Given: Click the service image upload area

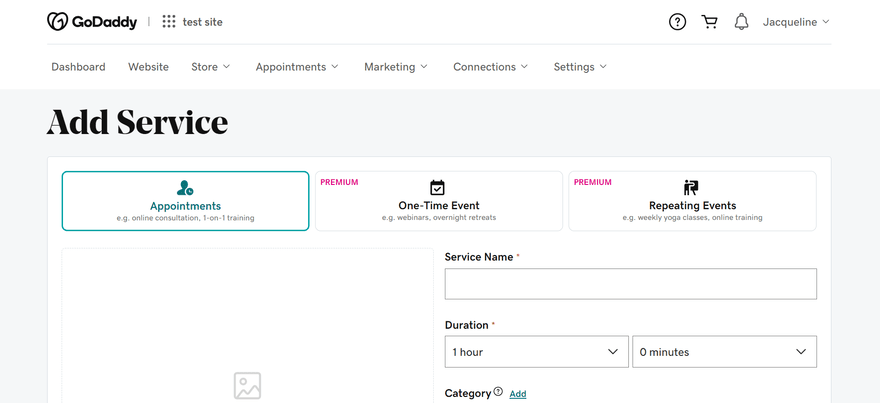Looking at the screenshot, I should tap(247, 326).
